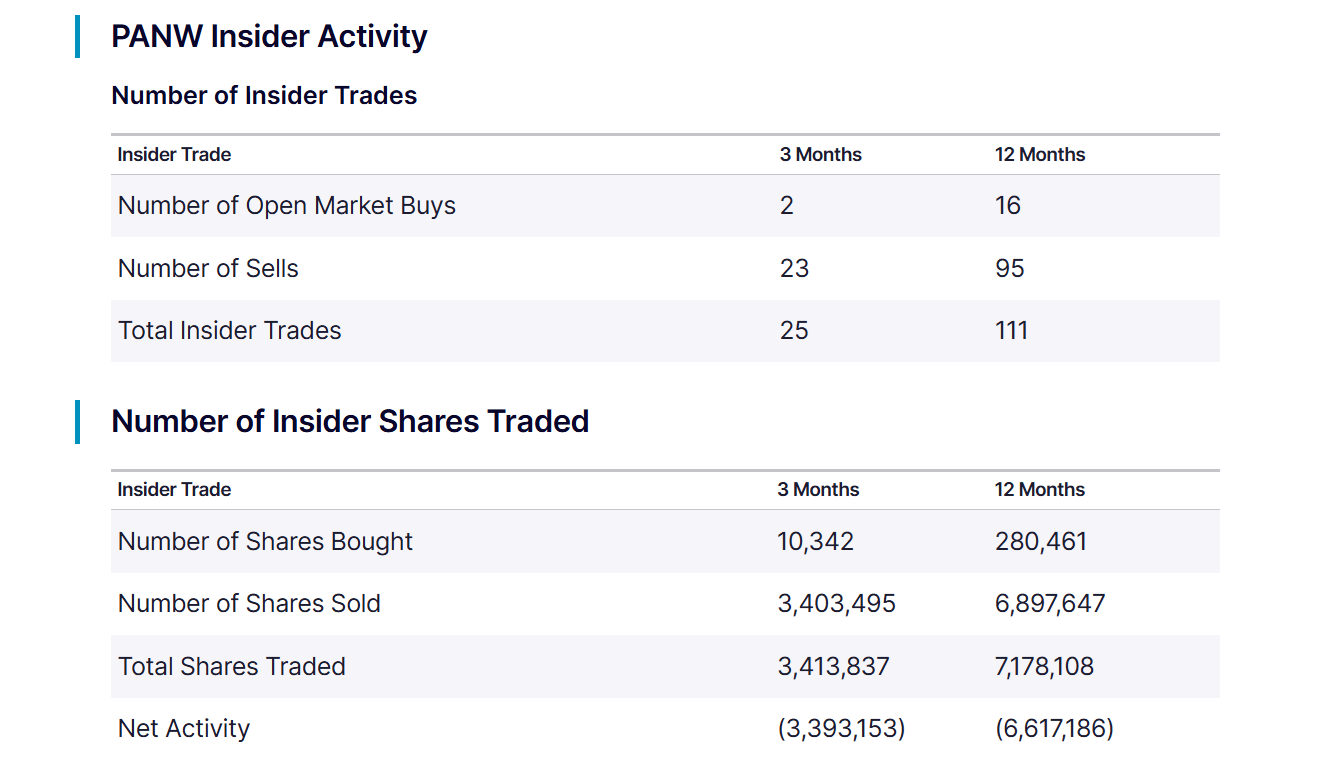
Task: Click the 12-month total insider trades value 111
Action: click(1011, 331)
